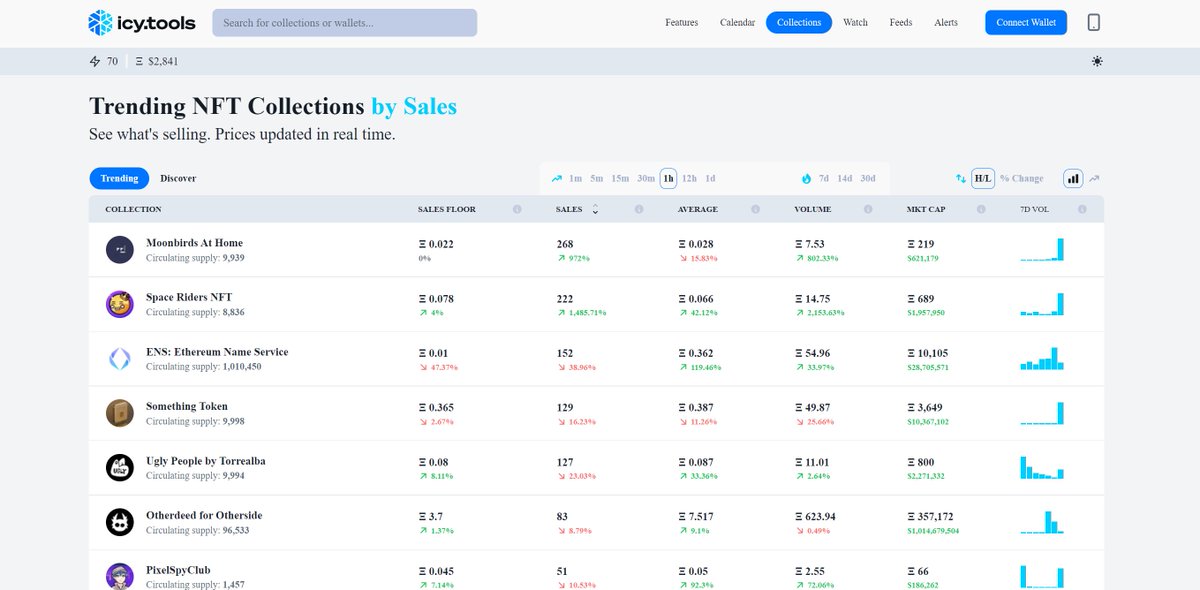The height and width of the screenshot is (590, 1200).
Task: Click the fire icon next to the 7d filter
Action: tap(807, 178)
